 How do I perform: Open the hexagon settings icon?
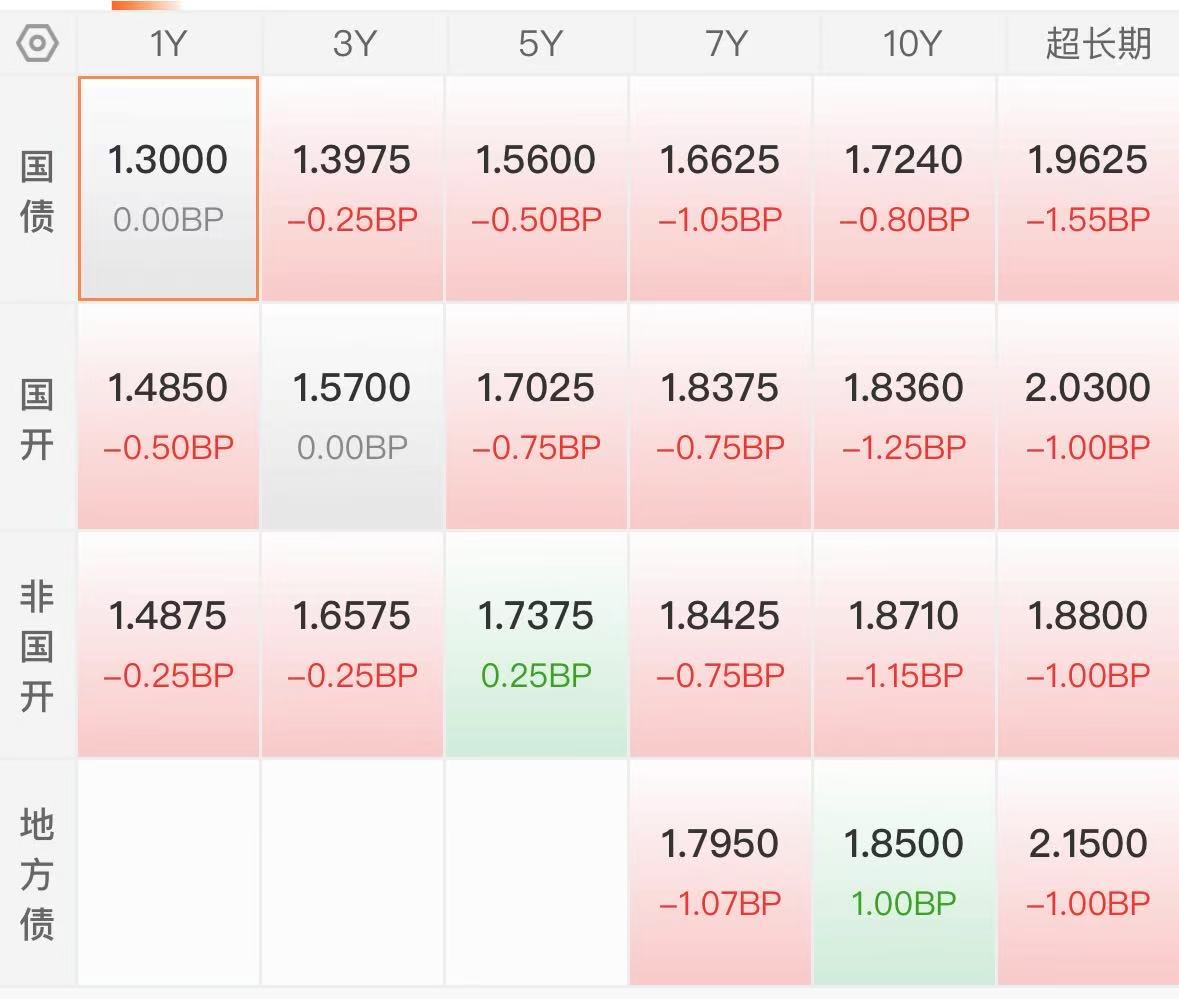coord(38,44)
